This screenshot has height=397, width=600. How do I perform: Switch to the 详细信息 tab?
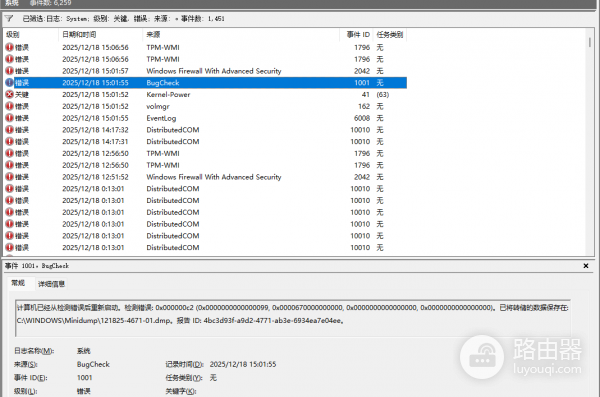pyautogui.click(x=52, y=284)
